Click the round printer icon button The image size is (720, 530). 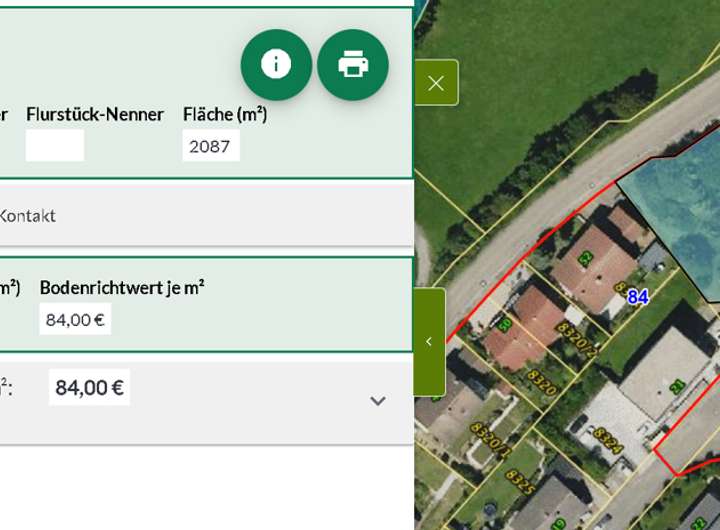click(353, 64)
